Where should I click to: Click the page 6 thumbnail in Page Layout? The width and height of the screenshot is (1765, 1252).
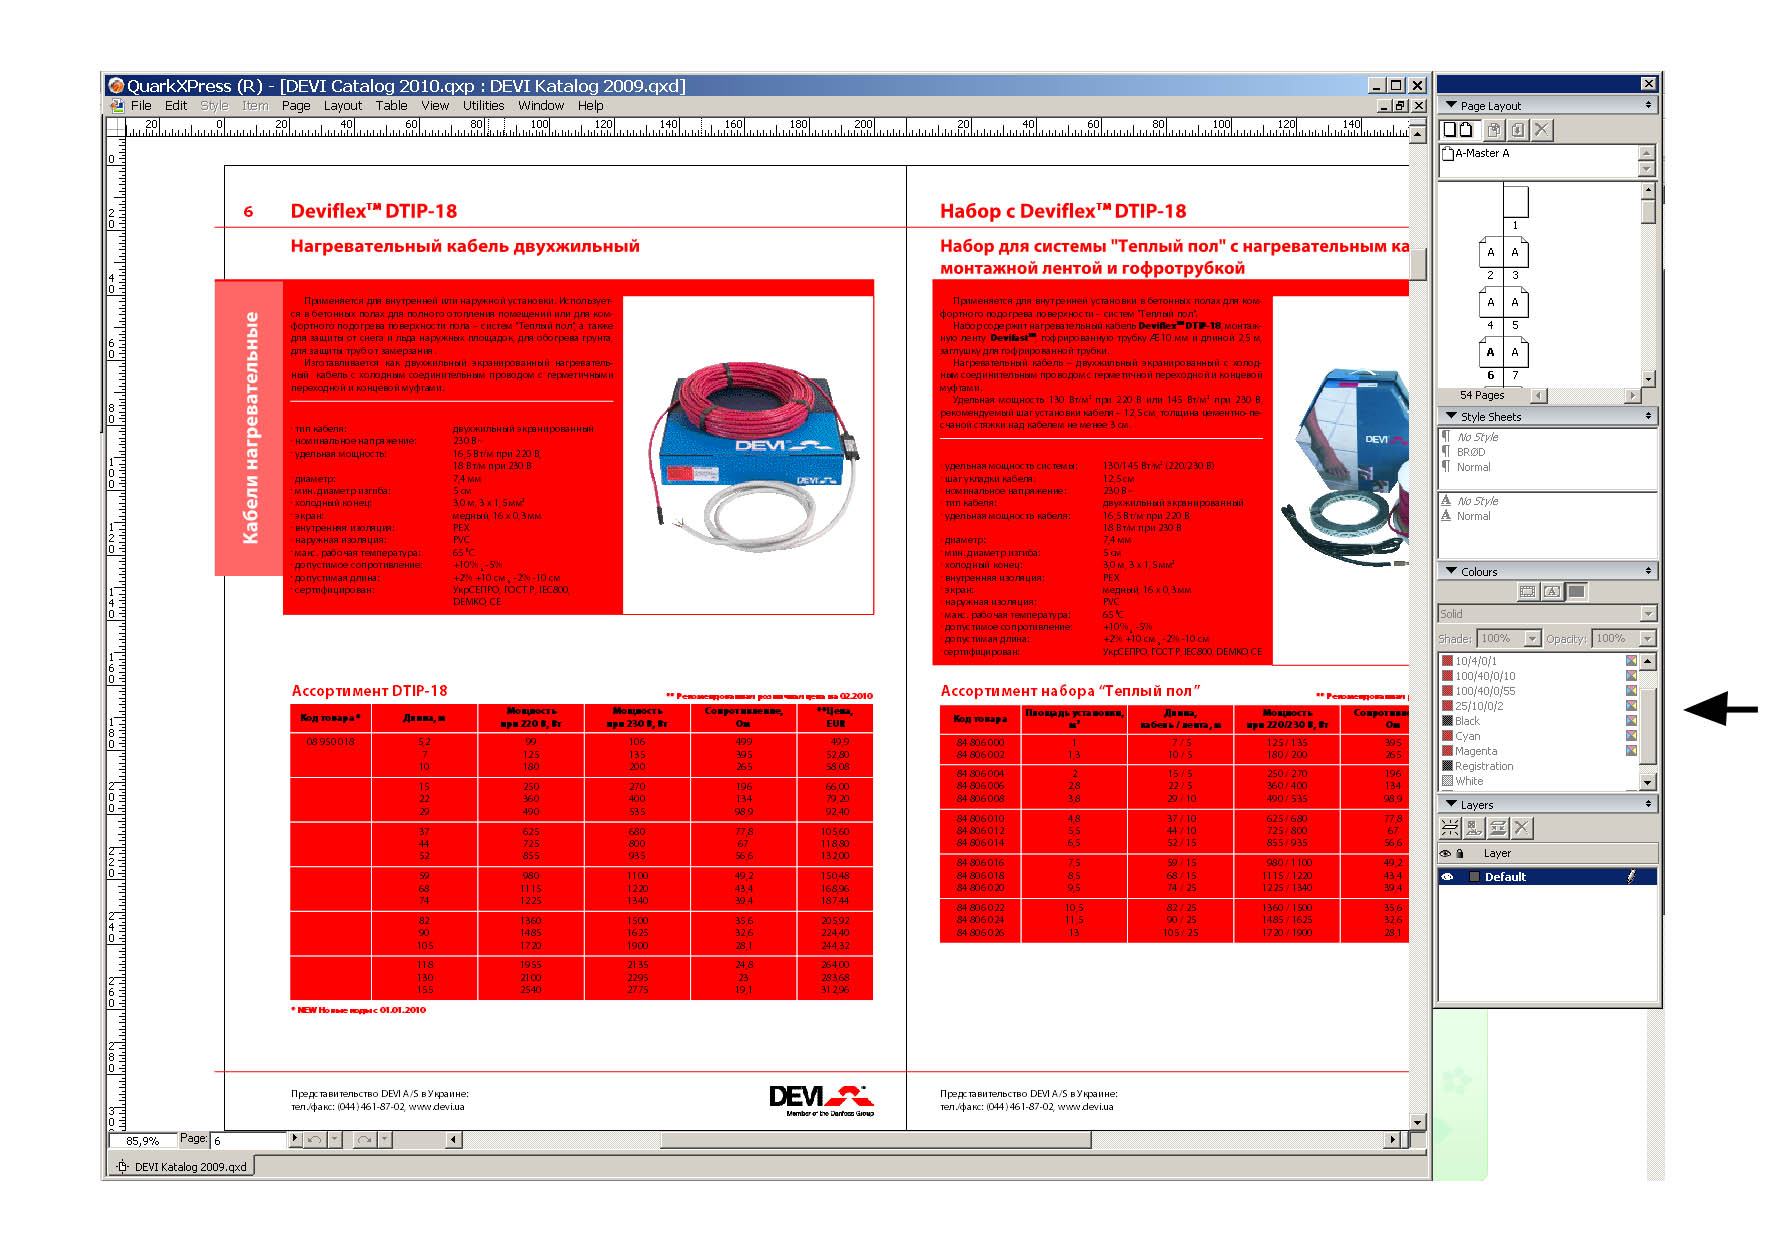click(1490, 352)
